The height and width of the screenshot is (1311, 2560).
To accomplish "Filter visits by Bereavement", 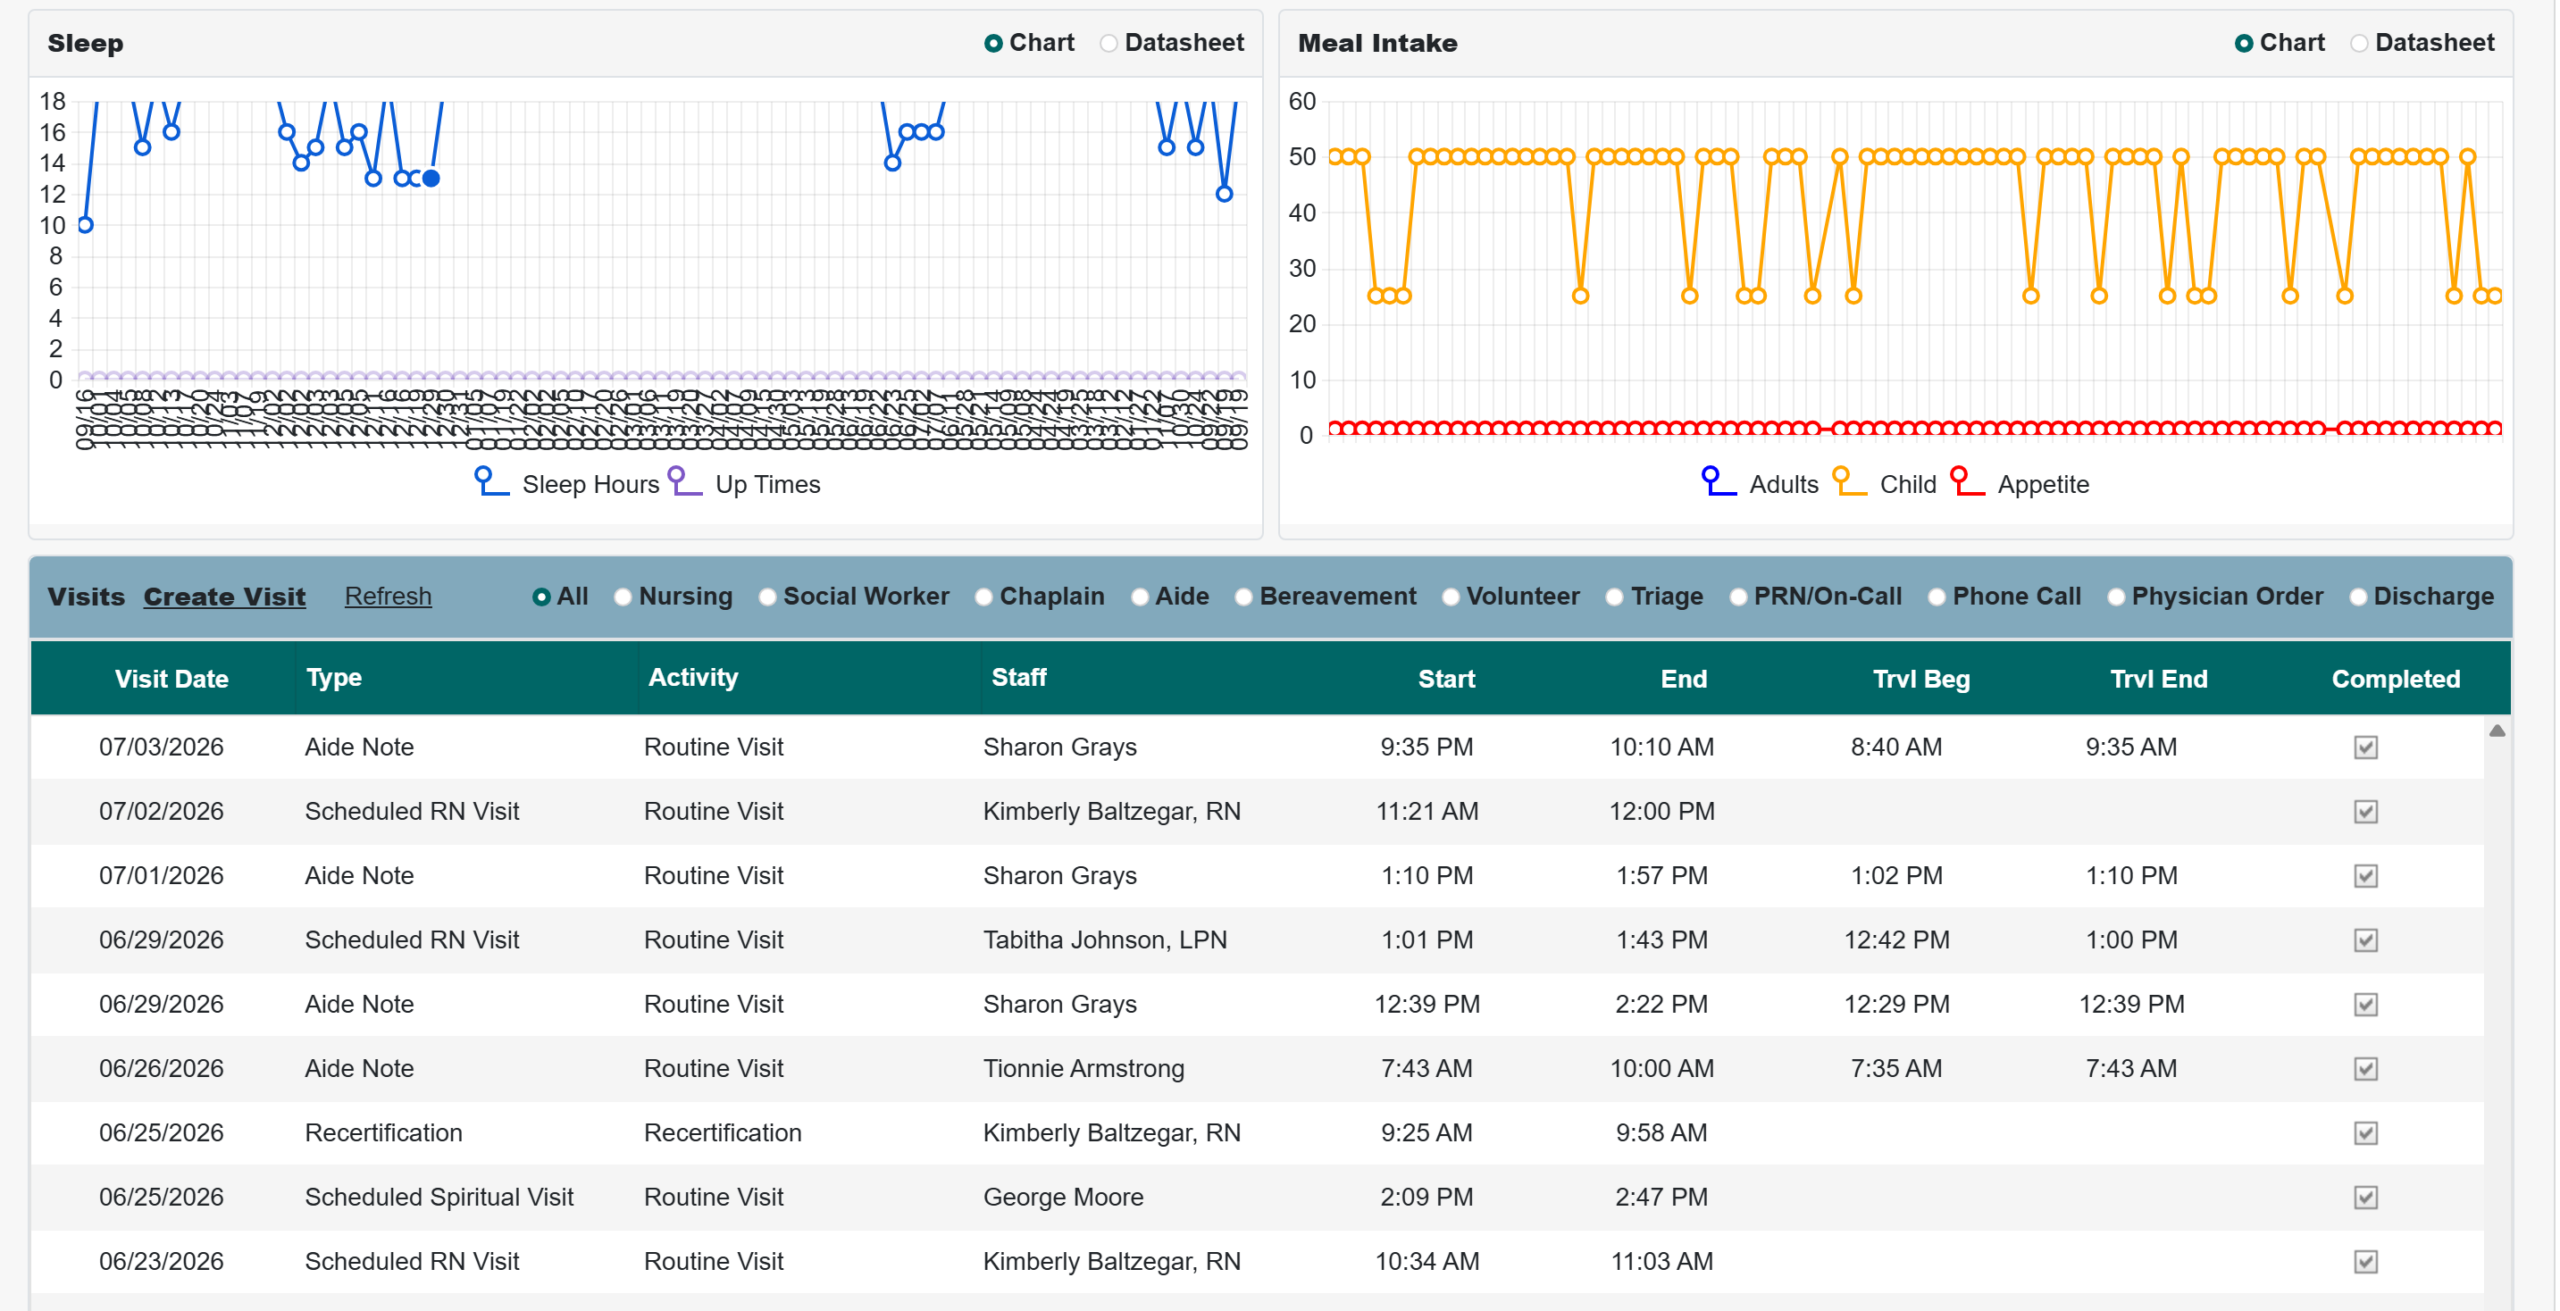I will click(x=1244, y=597).
